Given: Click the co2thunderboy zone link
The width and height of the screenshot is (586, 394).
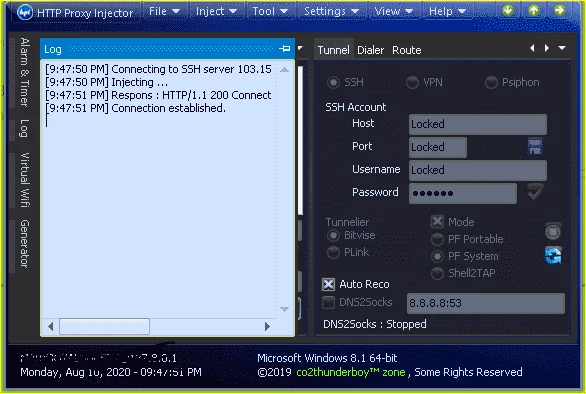Looking at the screenshot, I should coord(351,372).
